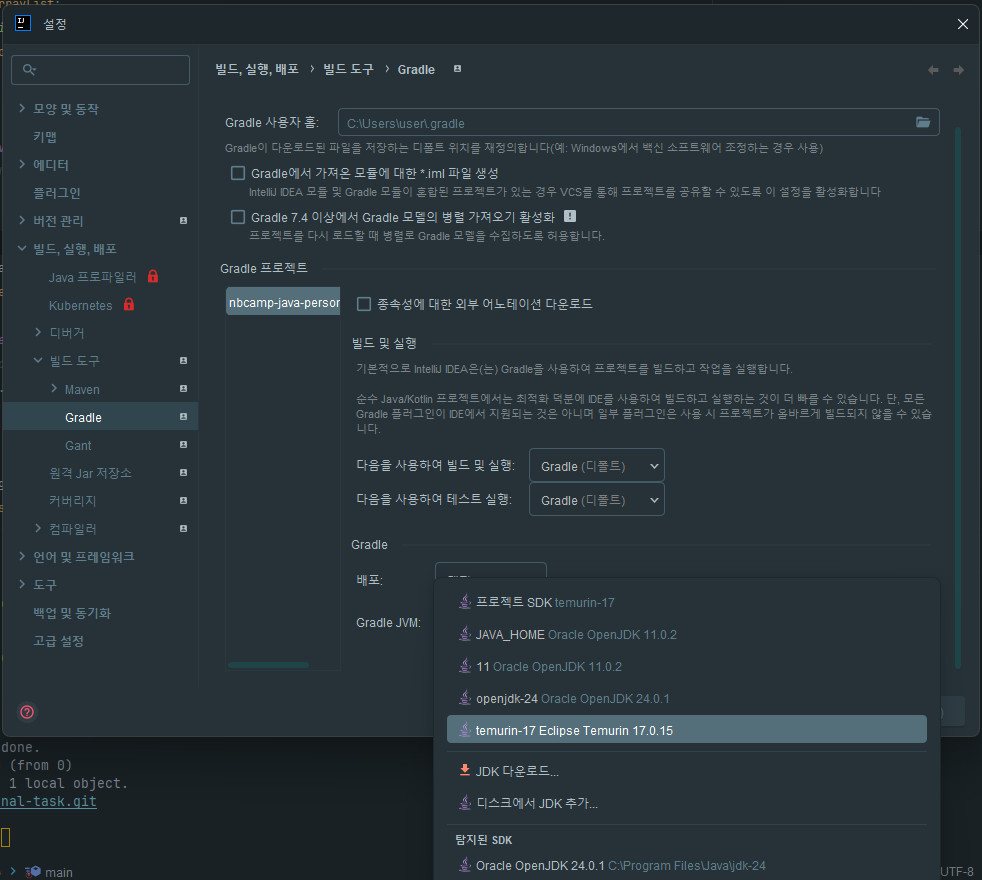
Task: Toggle parallel Gradle model fetching for Gradle 7.4+
Action: [238, 217]
